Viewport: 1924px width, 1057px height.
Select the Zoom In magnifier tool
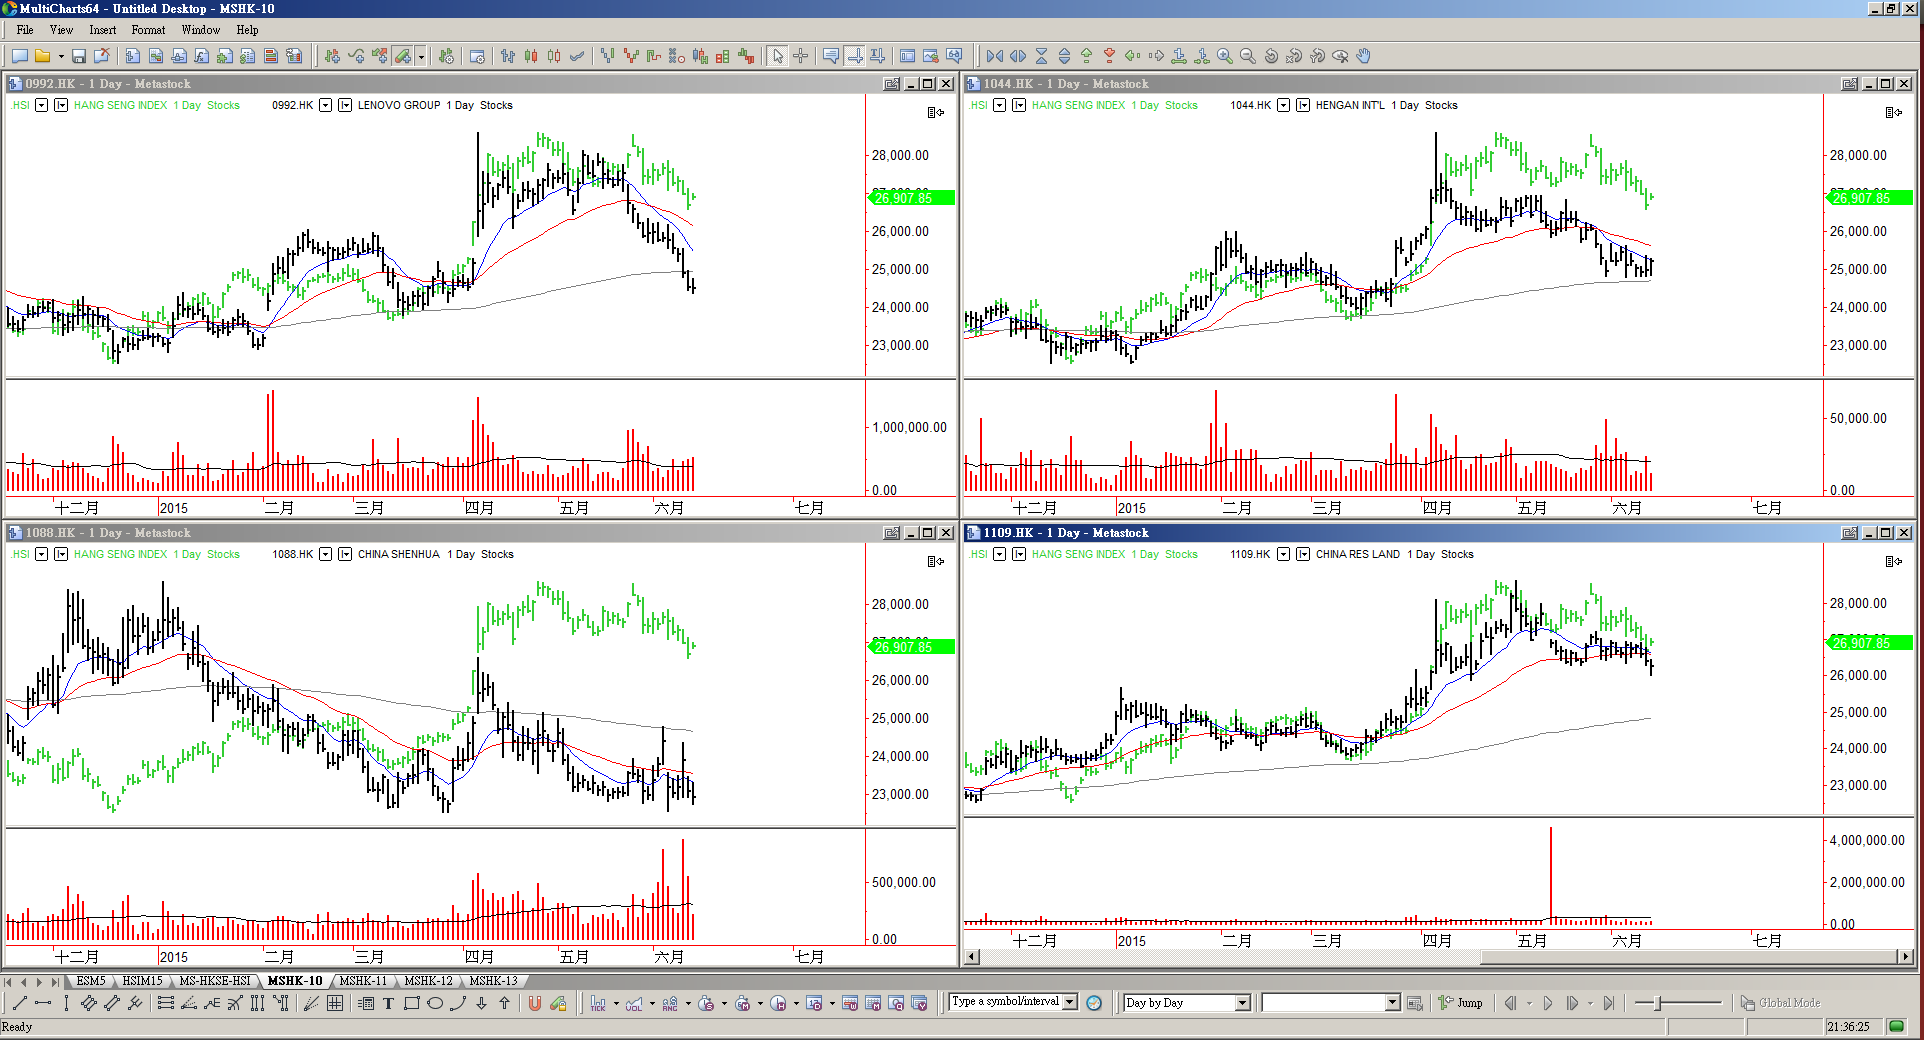tap(1225, 56)
